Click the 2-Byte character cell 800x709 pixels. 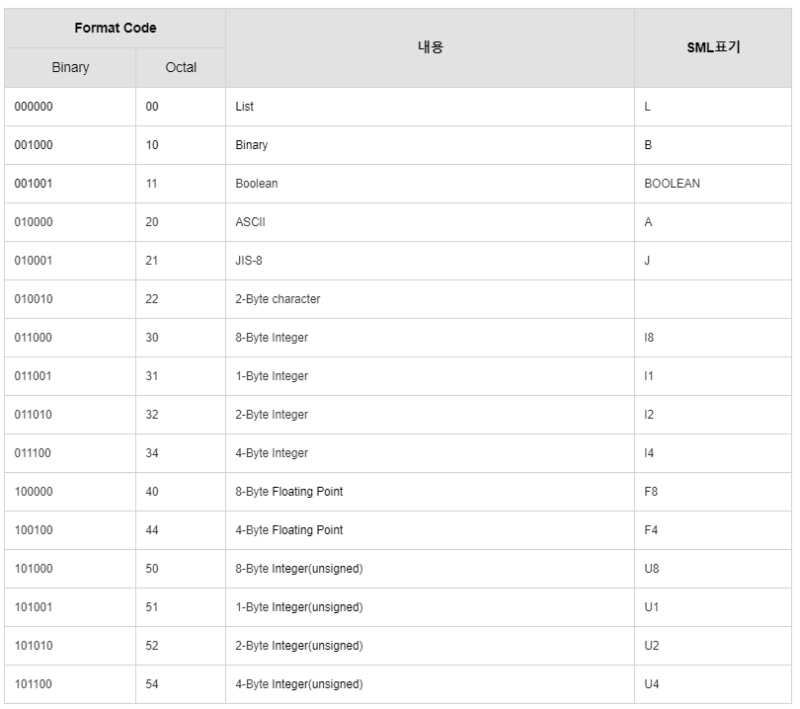(x=430, y=299)
